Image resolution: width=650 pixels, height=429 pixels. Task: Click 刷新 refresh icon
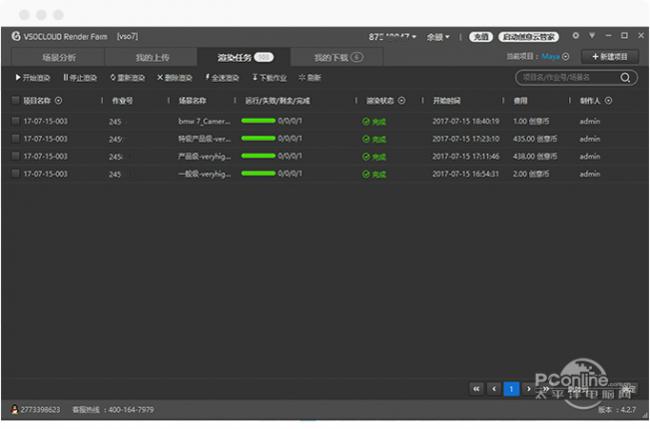[302, 77]
